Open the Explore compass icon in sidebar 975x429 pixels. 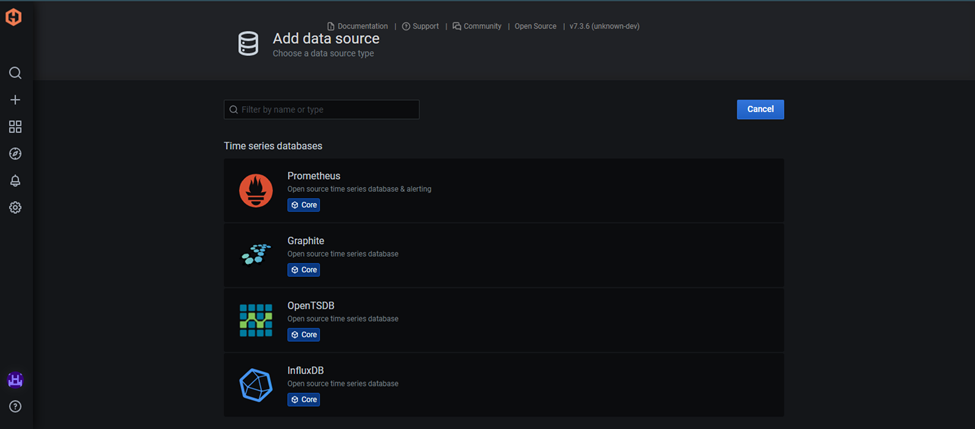tap(16, 154)
